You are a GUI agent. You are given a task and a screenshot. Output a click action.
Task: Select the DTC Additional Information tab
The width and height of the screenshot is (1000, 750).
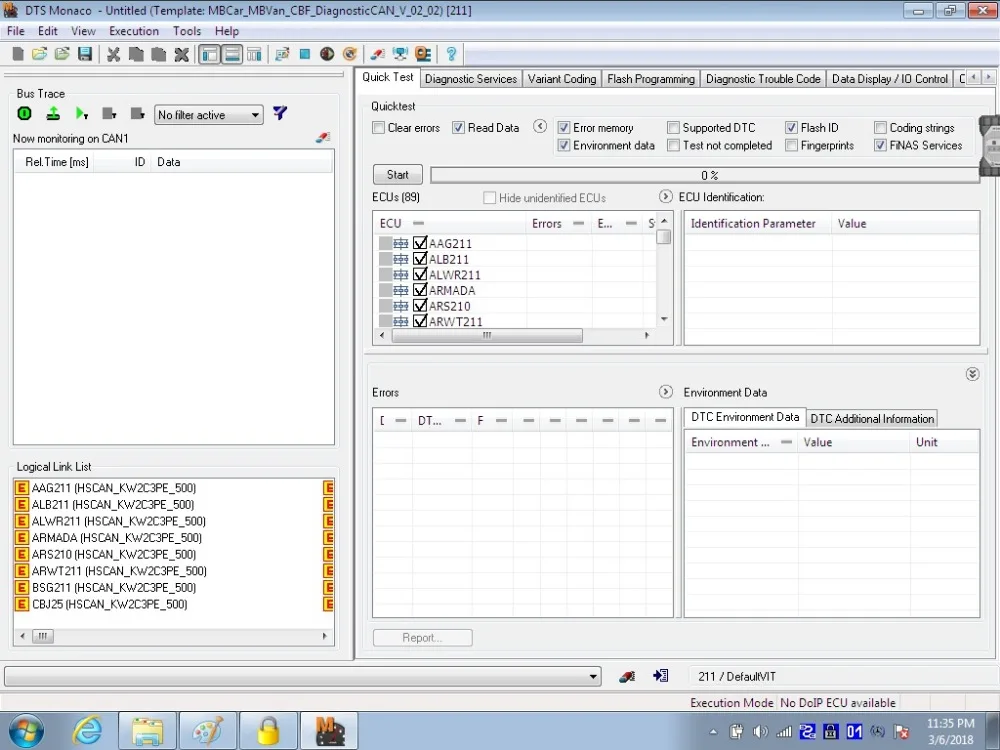[x=872, y=419]
